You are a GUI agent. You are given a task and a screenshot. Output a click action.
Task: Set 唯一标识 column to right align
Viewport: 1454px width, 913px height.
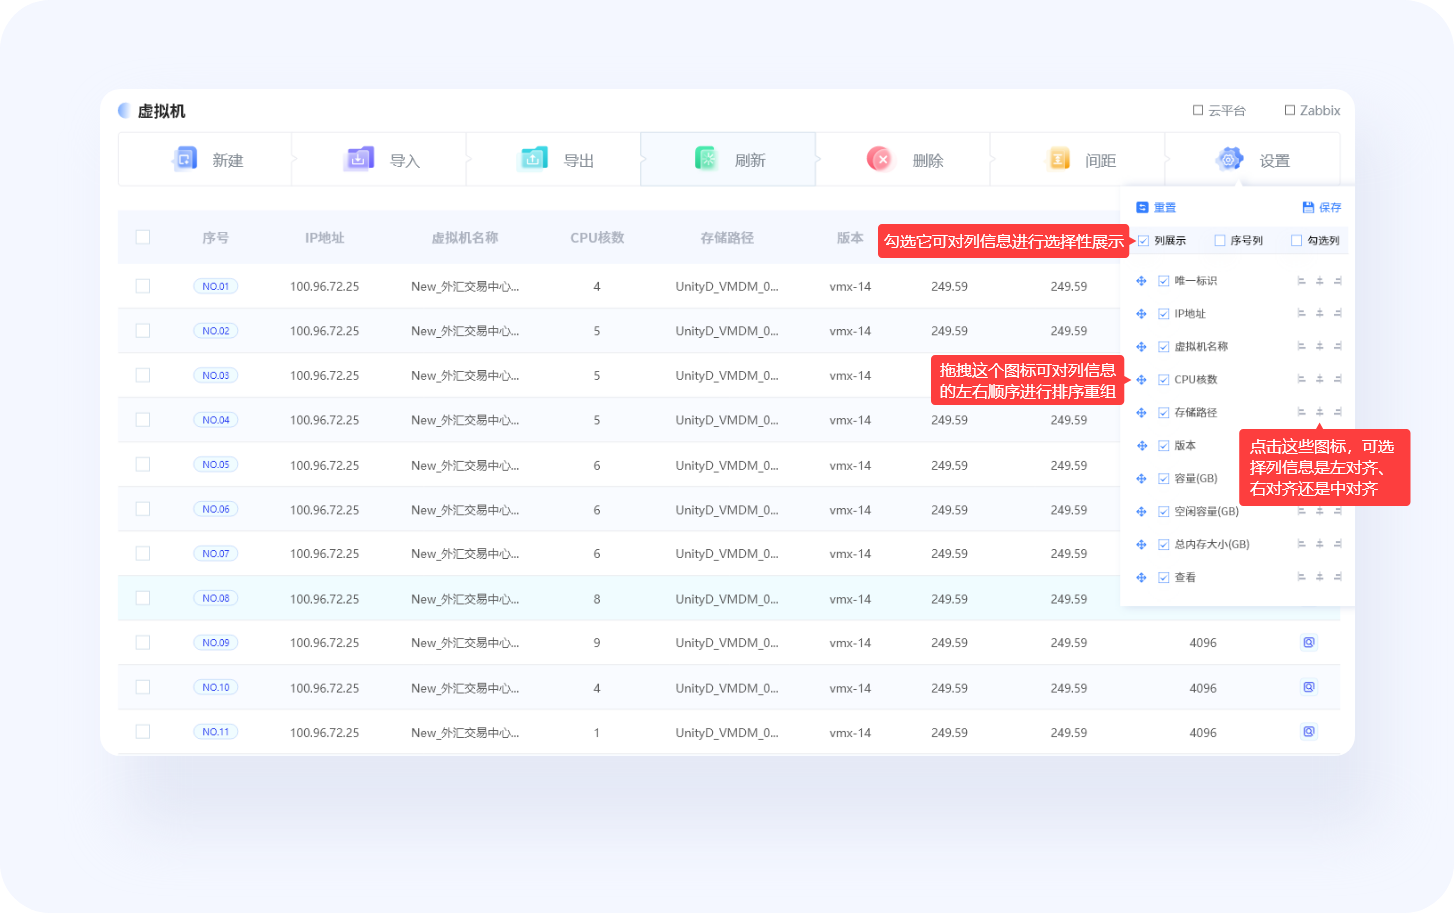click(x=1338, y=281)
